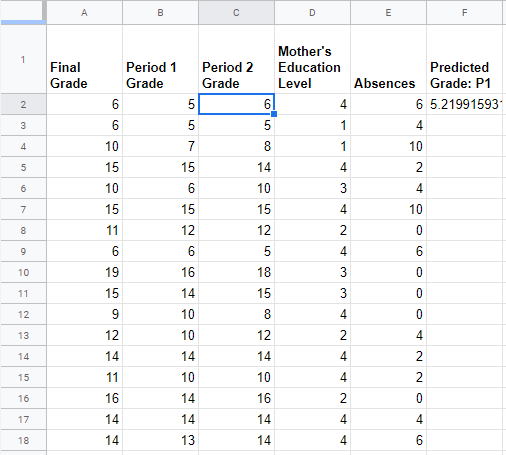Click the fill handle of cell C2
This screenshot has width=506, height=455.
pos(274,114)
